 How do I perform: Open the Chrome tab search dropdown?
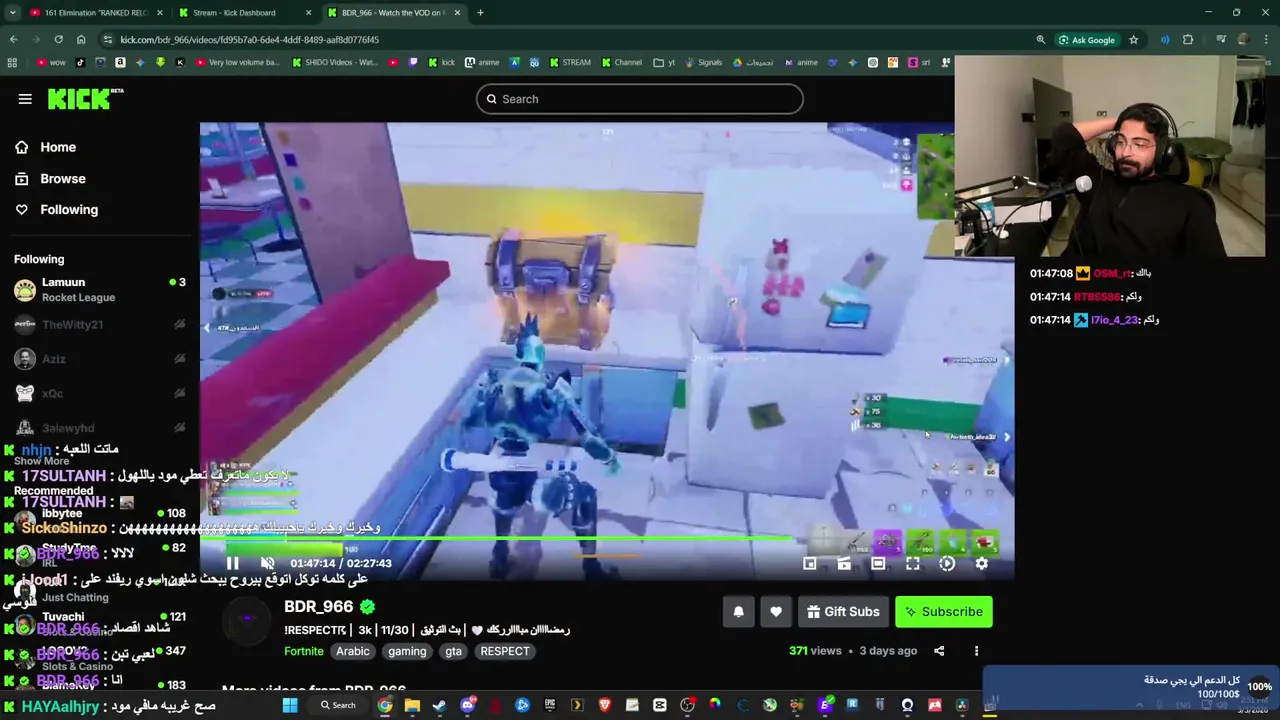click(x=12, y=12)
